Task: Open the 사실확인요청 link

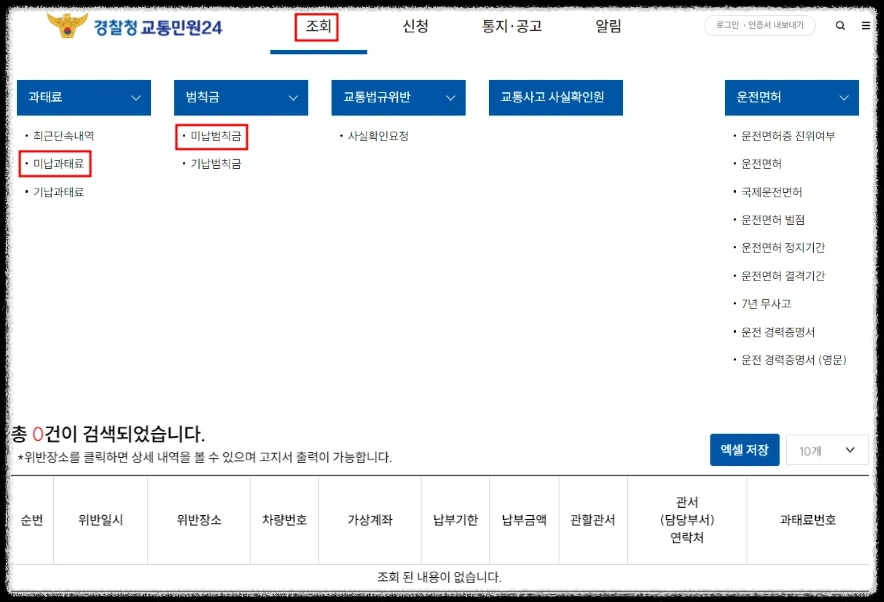Action: [379, 135]
